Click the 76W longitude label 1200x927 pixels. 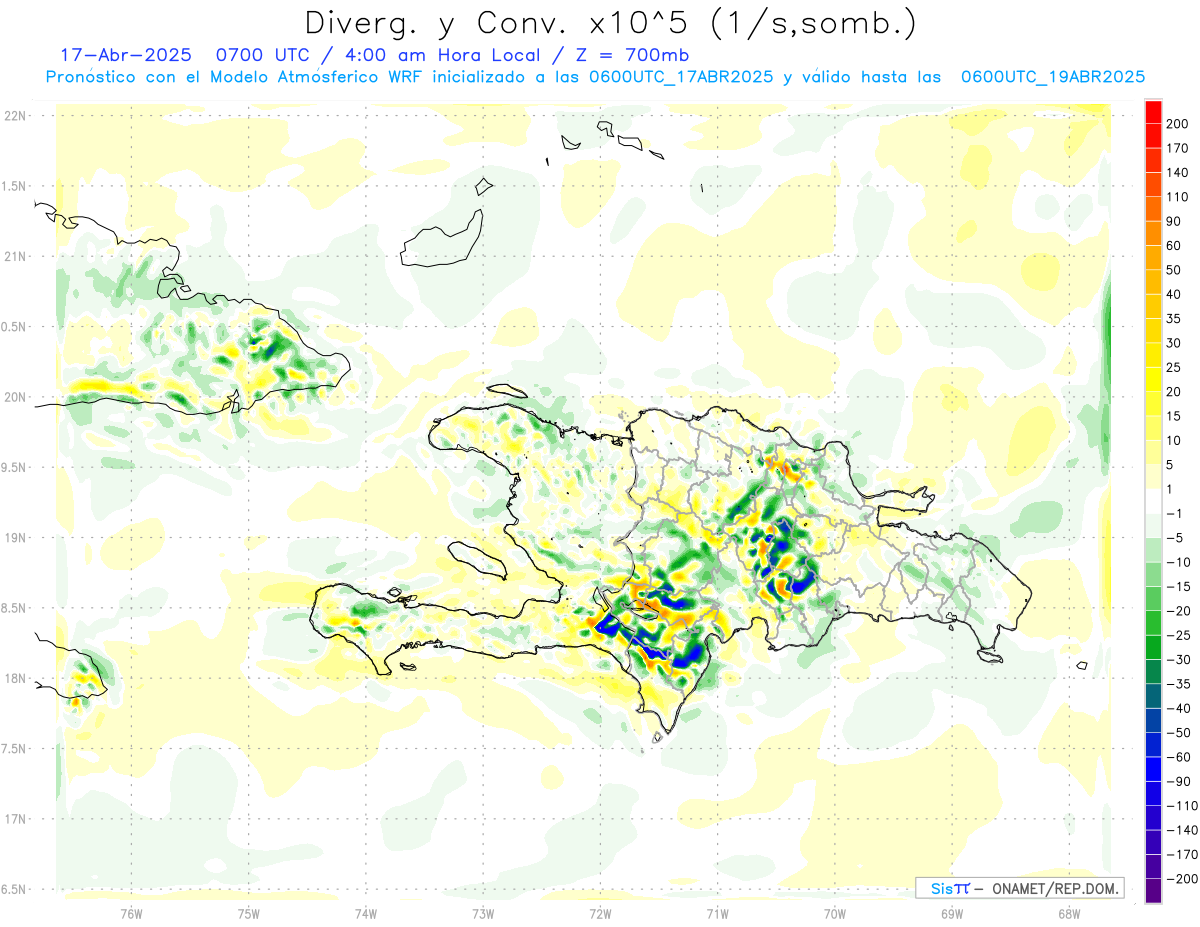click(x=131, y=913)
